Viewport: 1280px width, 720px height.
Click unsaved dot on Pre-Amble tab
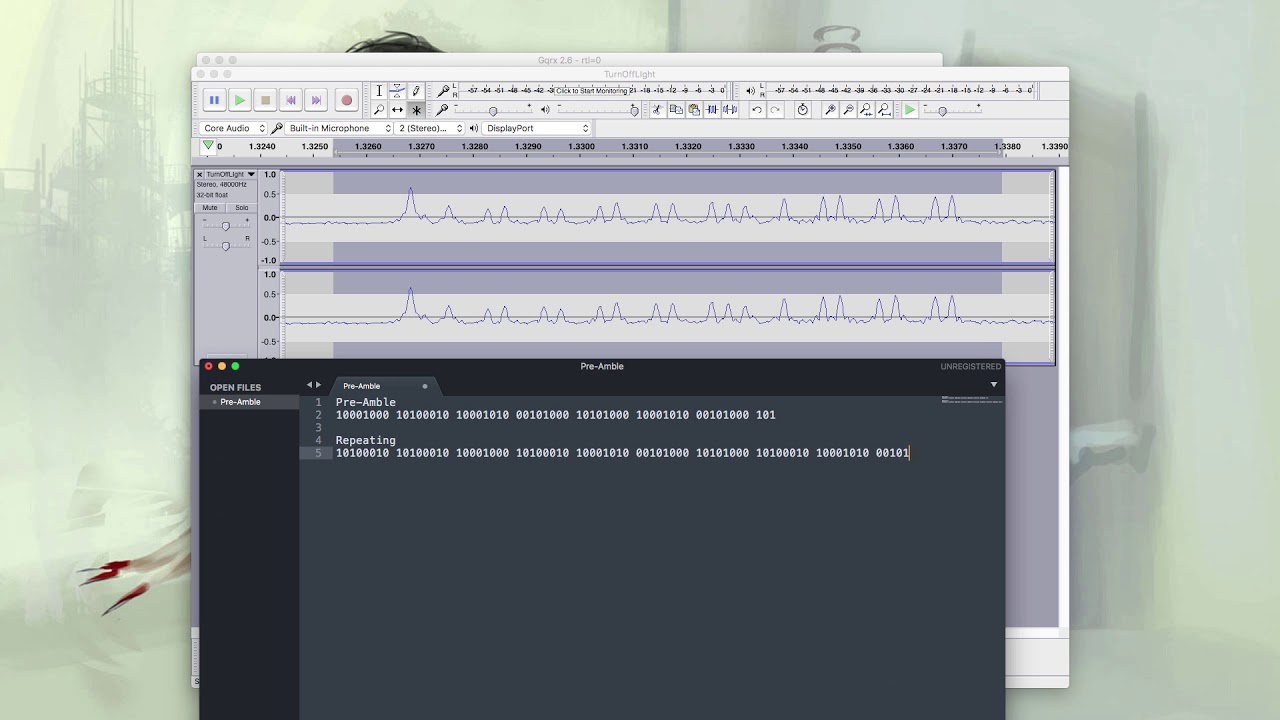pos(425,386)
